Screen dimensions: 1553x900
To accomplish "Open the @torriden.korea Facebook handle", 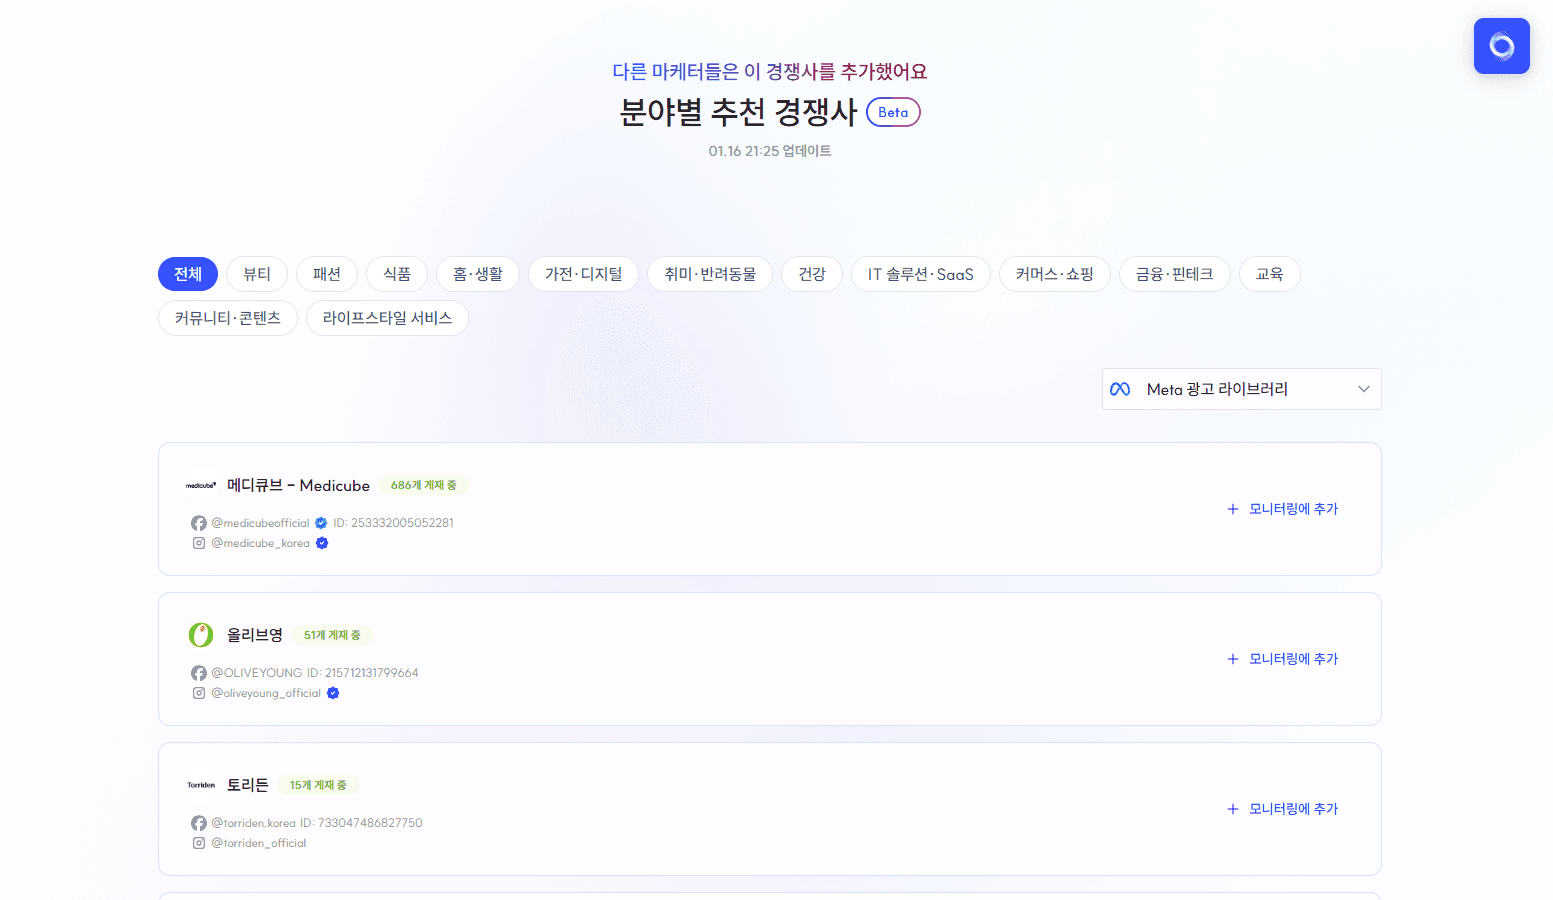I will [253, 823].
